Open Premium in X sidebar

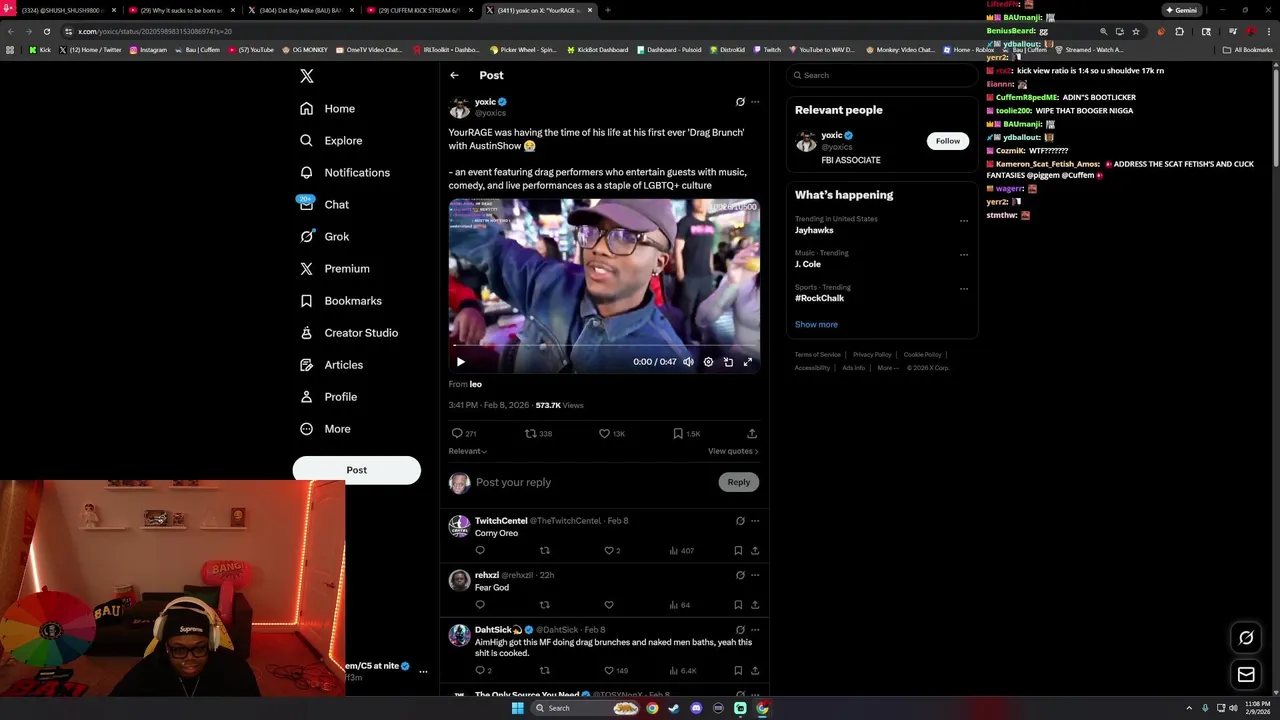(335, 269)
